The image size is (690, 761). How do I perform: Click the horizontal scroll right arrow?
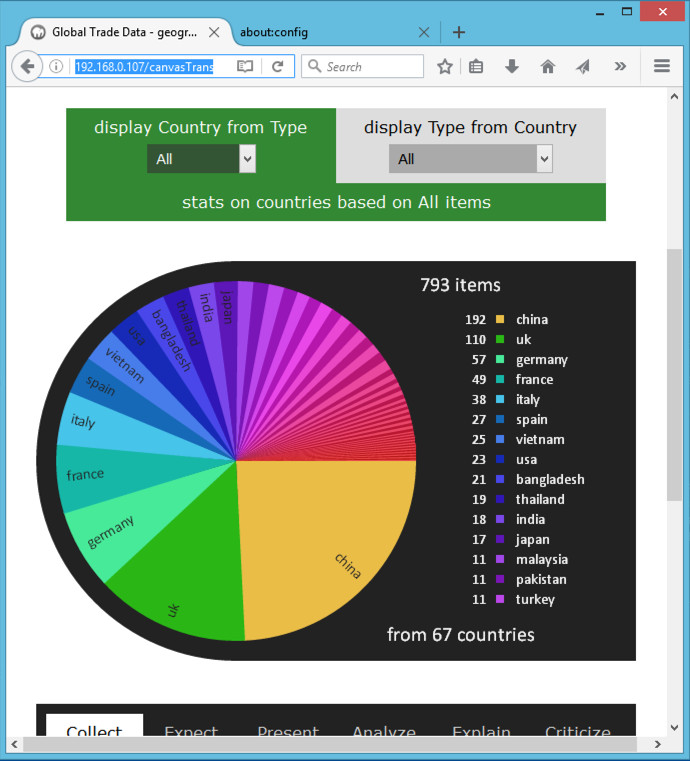pos(657,744)
